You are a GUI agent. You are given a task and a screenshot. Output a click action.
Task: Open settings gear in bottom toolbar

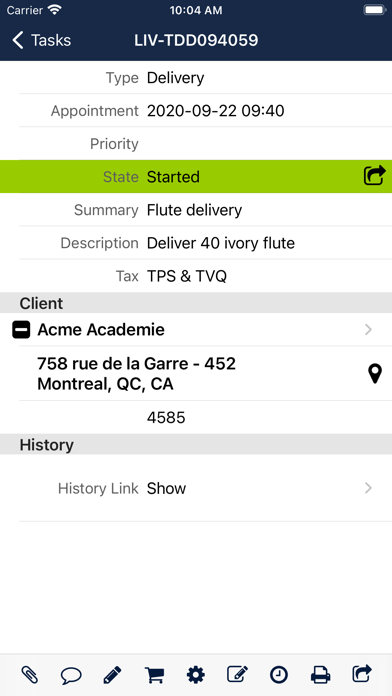pyautogui.click(x=196, y=675)
